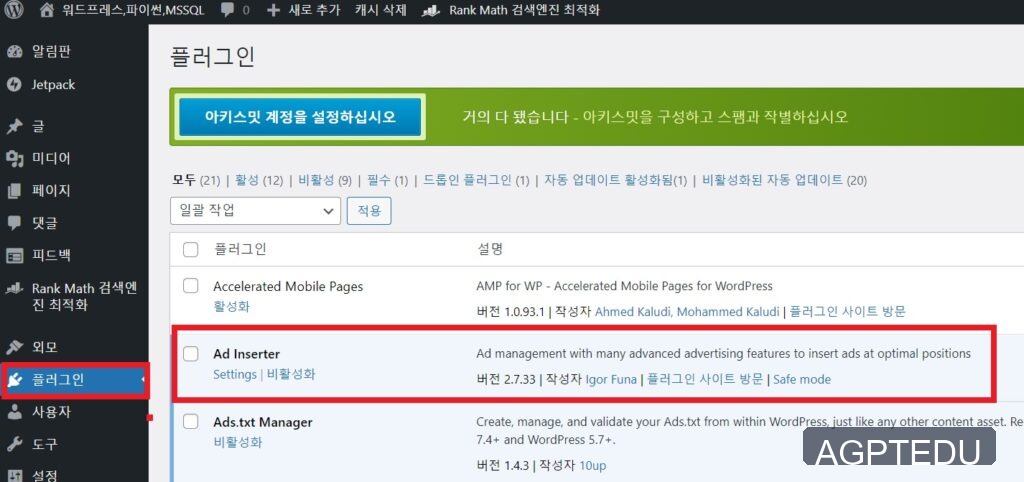Click the 알림판 dashboard gauge icon
The image size is (1024, 482).
pos(14,52)
